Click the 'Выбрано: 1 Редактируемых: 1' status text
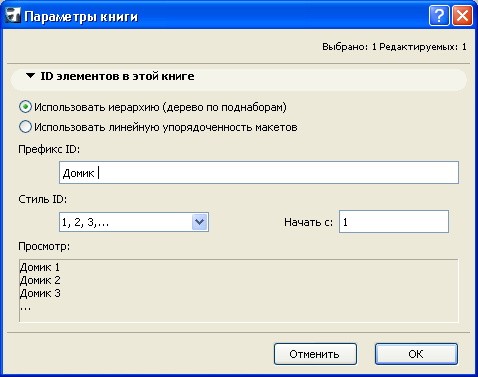 (394, 47)
